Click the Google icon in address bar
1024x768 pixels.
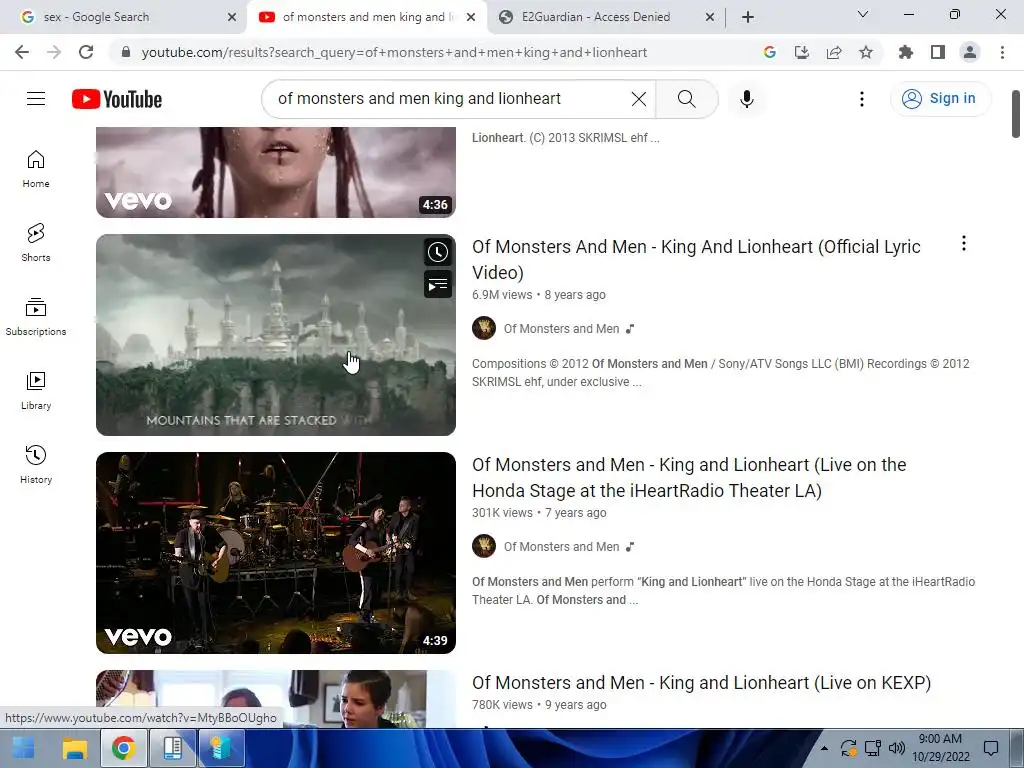click(769, 52)
